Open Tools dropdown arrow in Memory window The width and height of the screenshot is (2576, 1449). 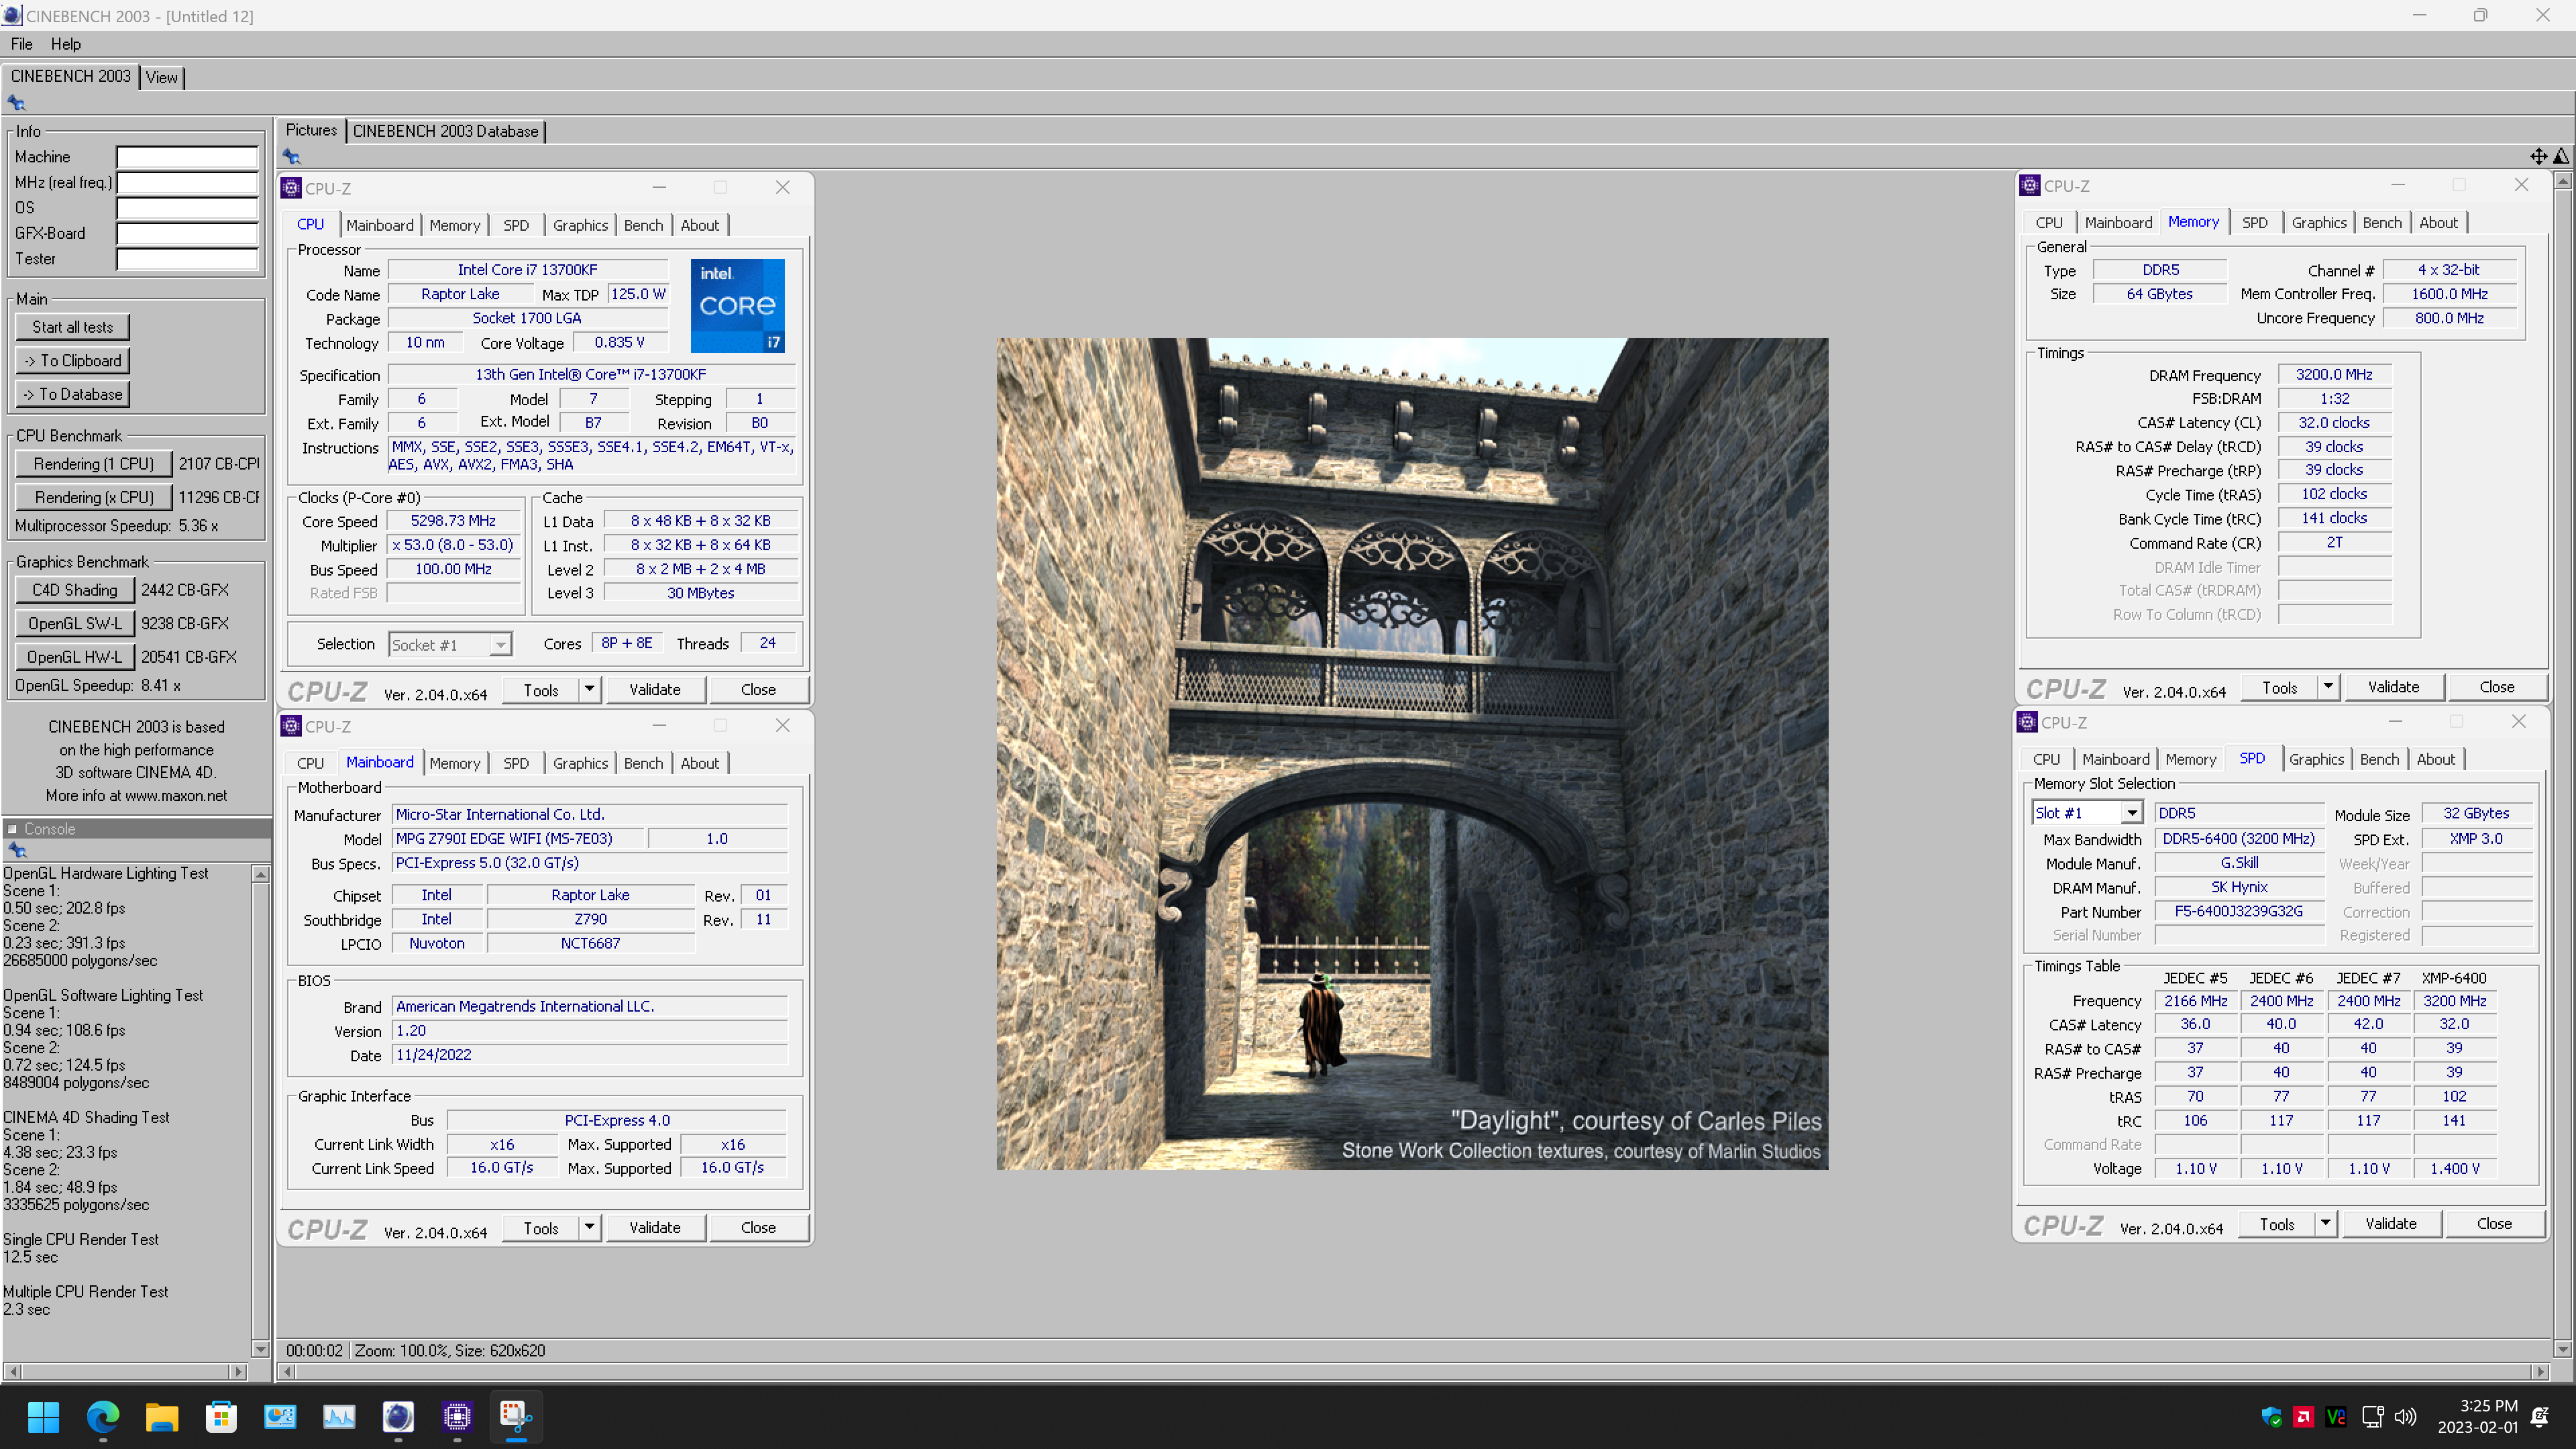2328,686
